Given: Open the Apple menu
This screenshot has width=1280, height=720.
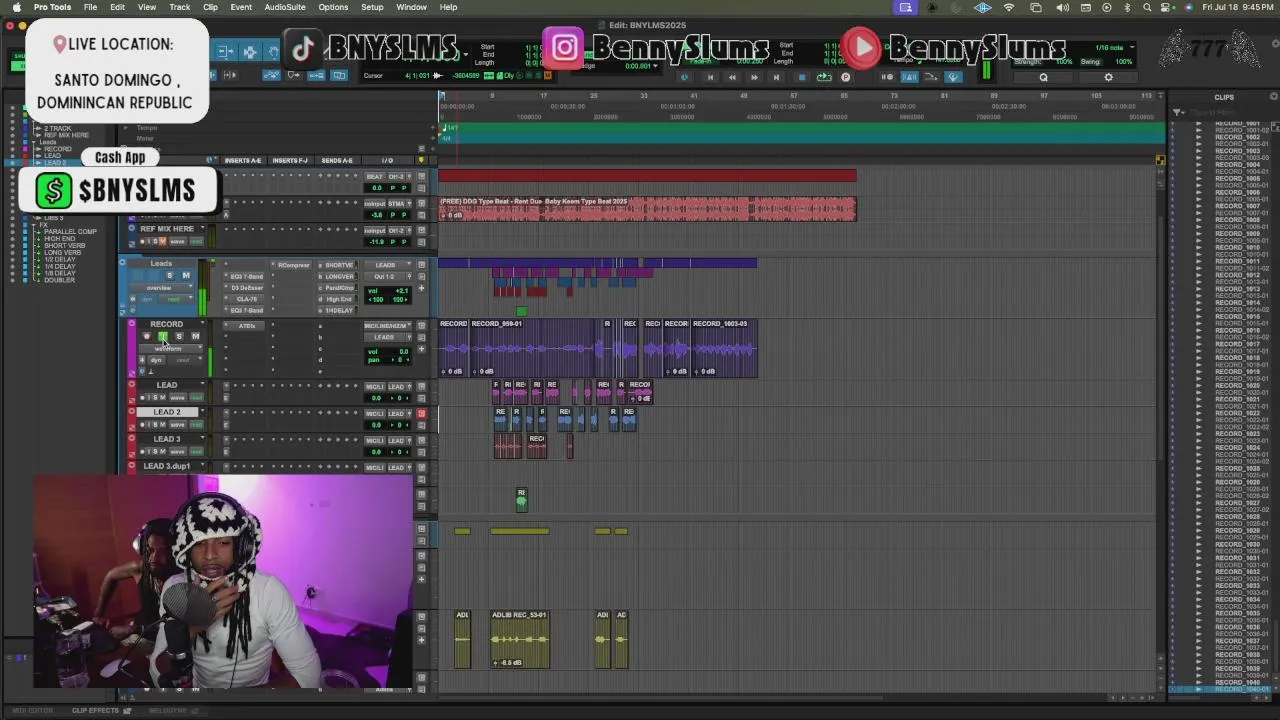Looking at the screenshot, I should (x=16, y=7).
